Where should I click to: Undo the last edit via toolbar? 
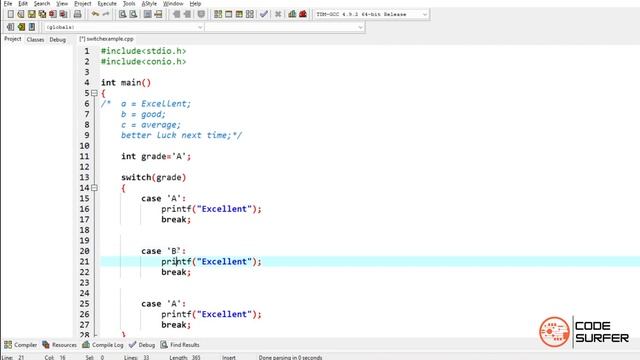[x=95, y=14]
